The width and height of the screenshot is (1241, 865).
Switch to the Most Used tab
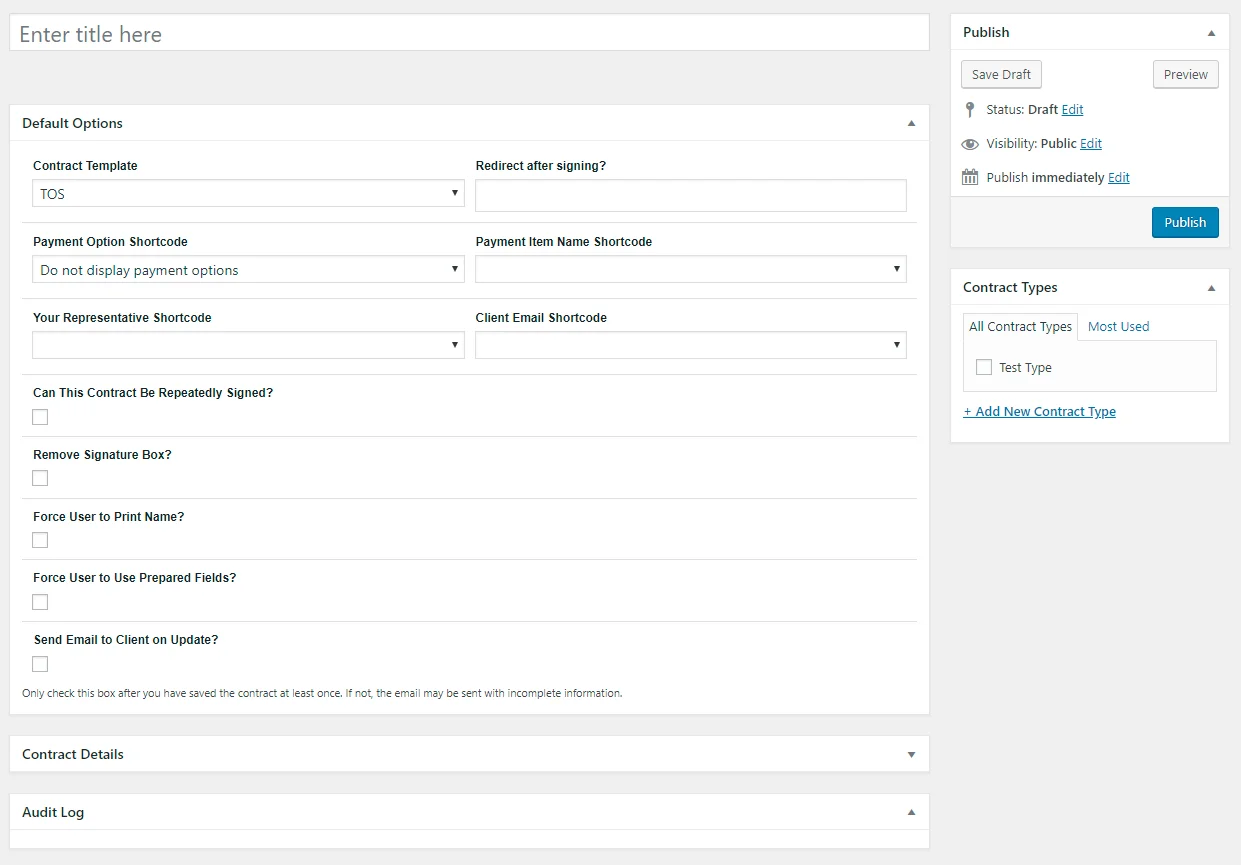pyautogui.click(x=1118, y=326)
